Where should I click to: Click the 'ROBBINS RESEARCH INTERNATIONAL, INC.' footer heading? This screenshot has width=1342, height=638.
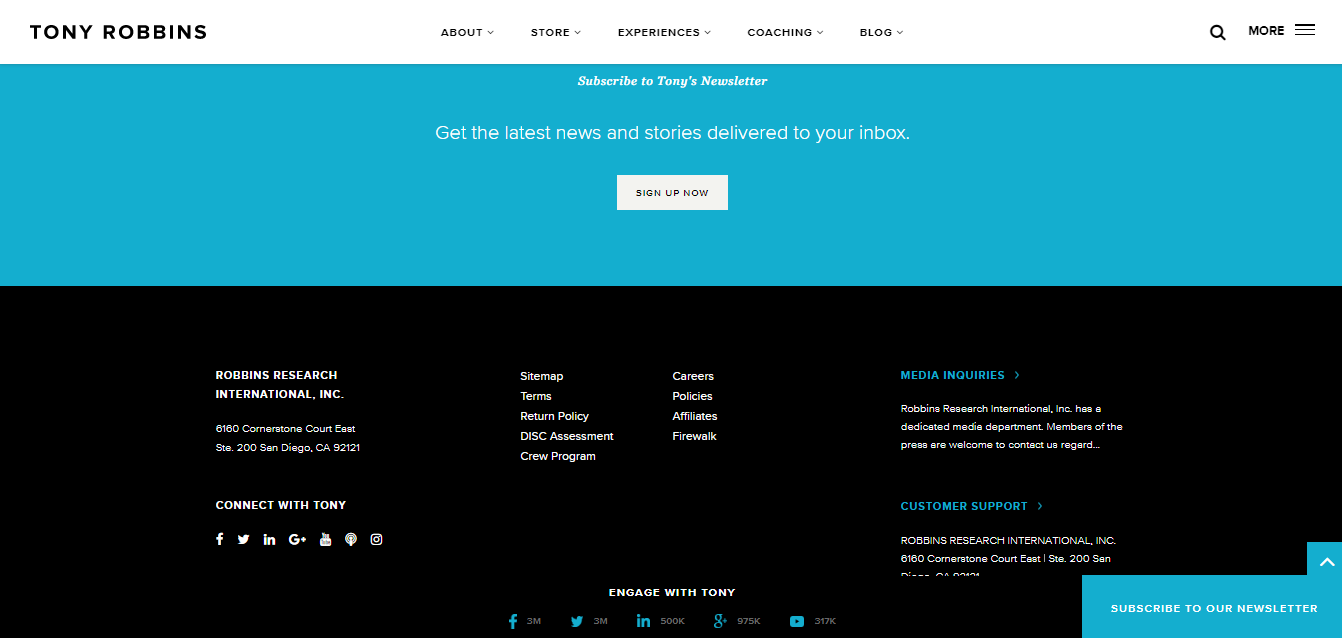(279, 384)
